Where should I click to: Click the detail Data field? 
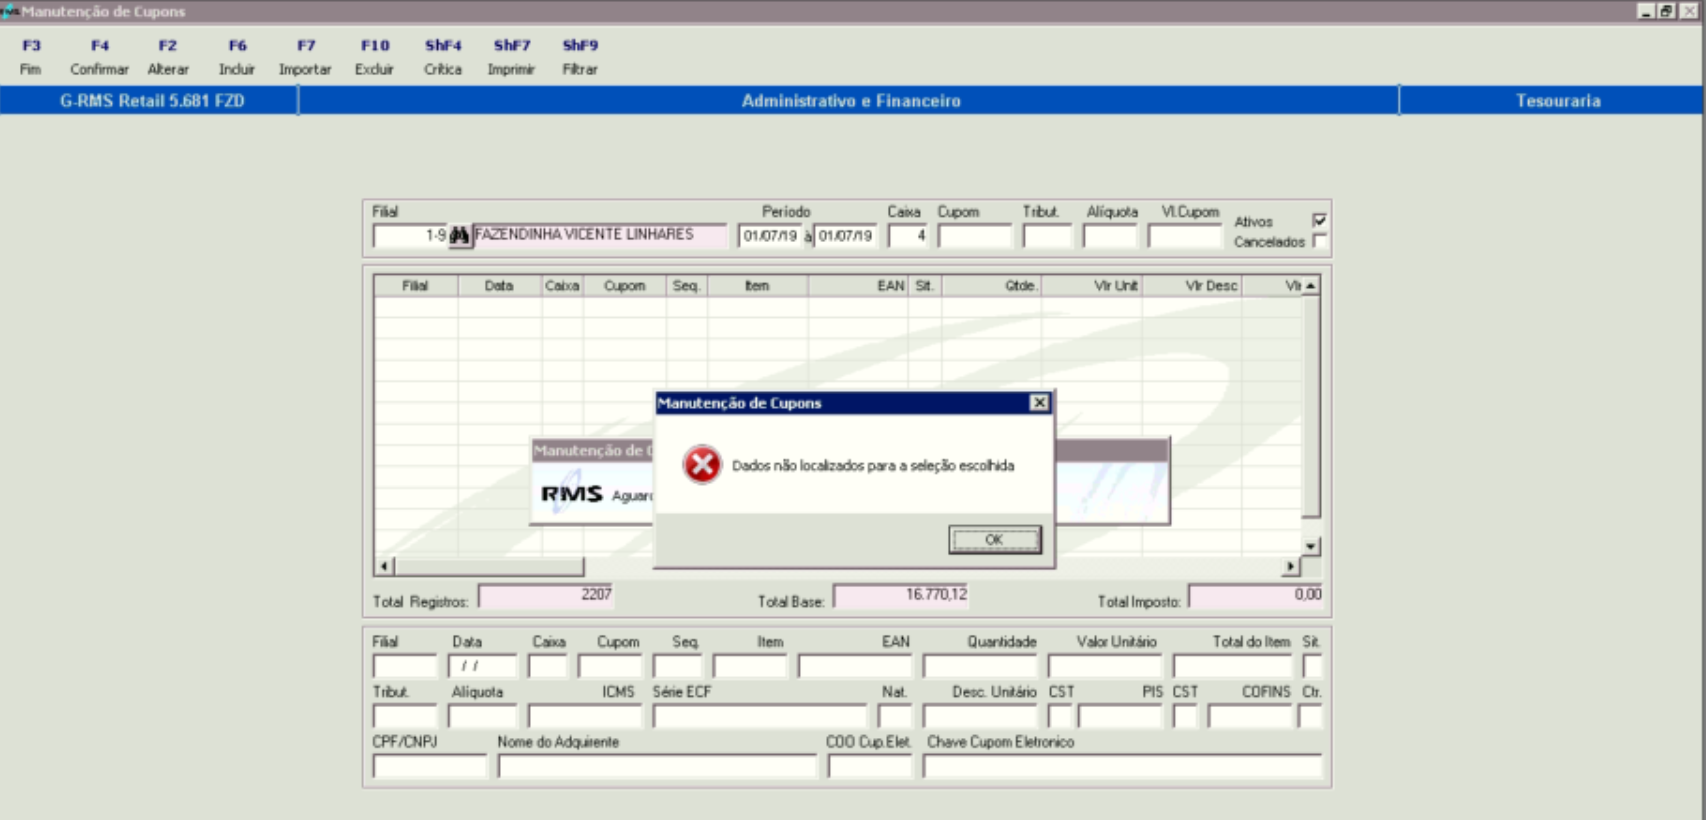pos(482,666)
